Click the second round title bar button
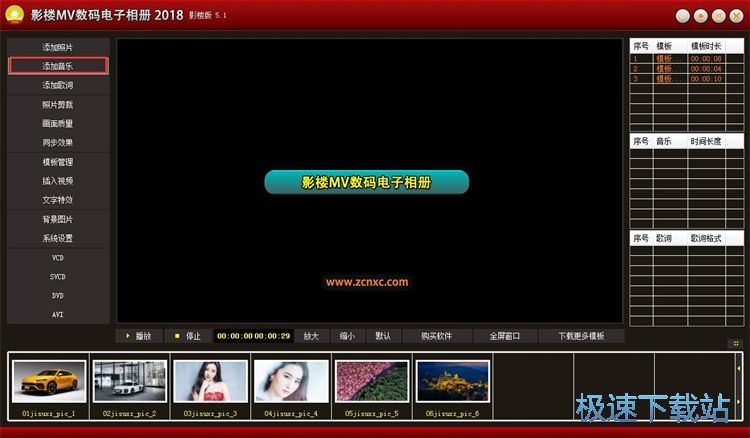 click(x=701, y=16)
